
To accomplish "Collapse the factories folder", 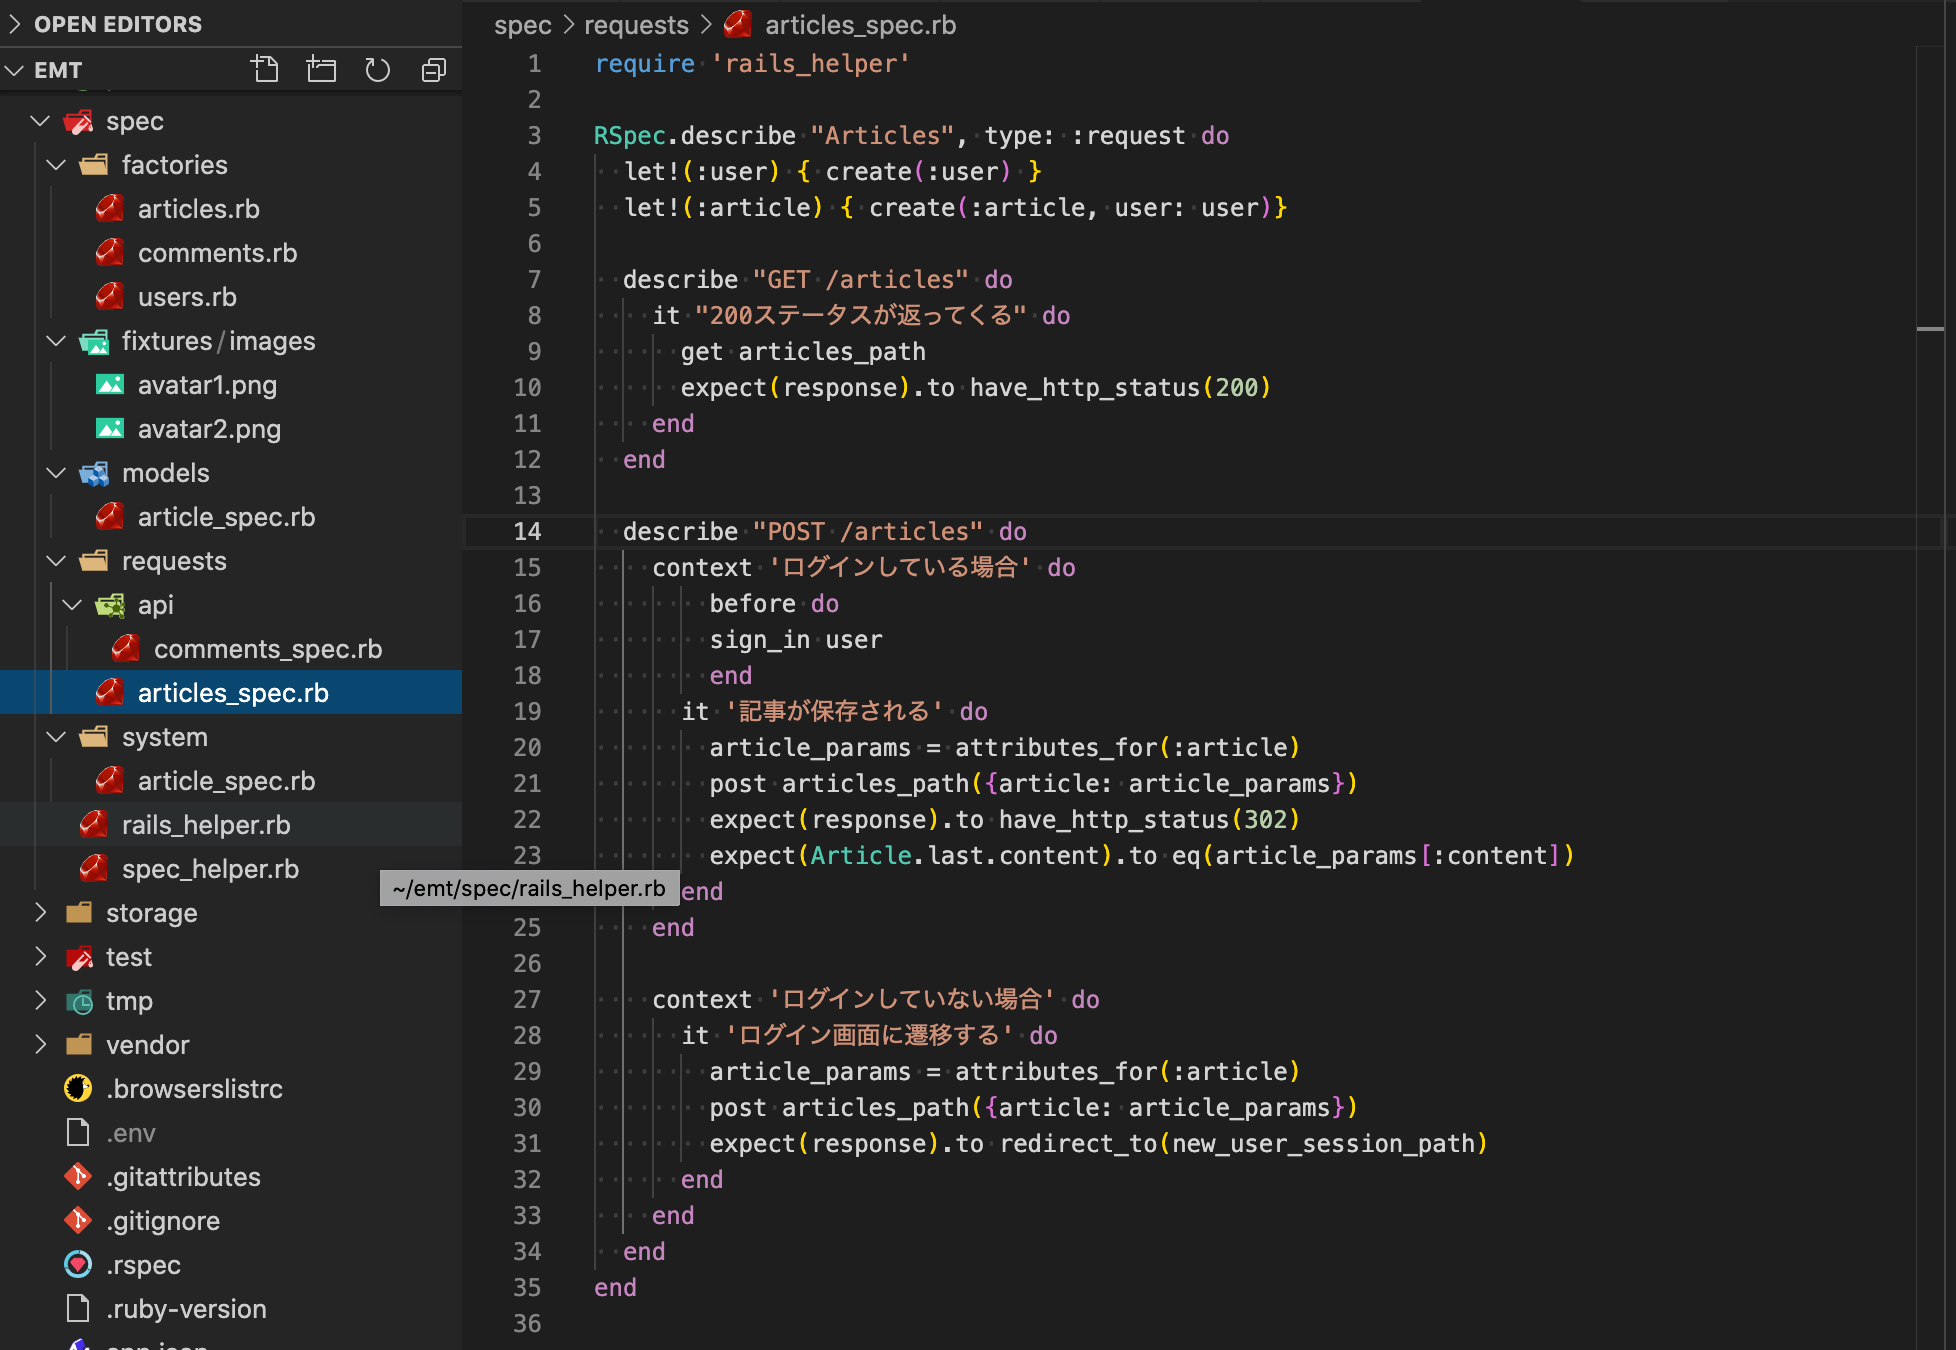I will [174, 165].
